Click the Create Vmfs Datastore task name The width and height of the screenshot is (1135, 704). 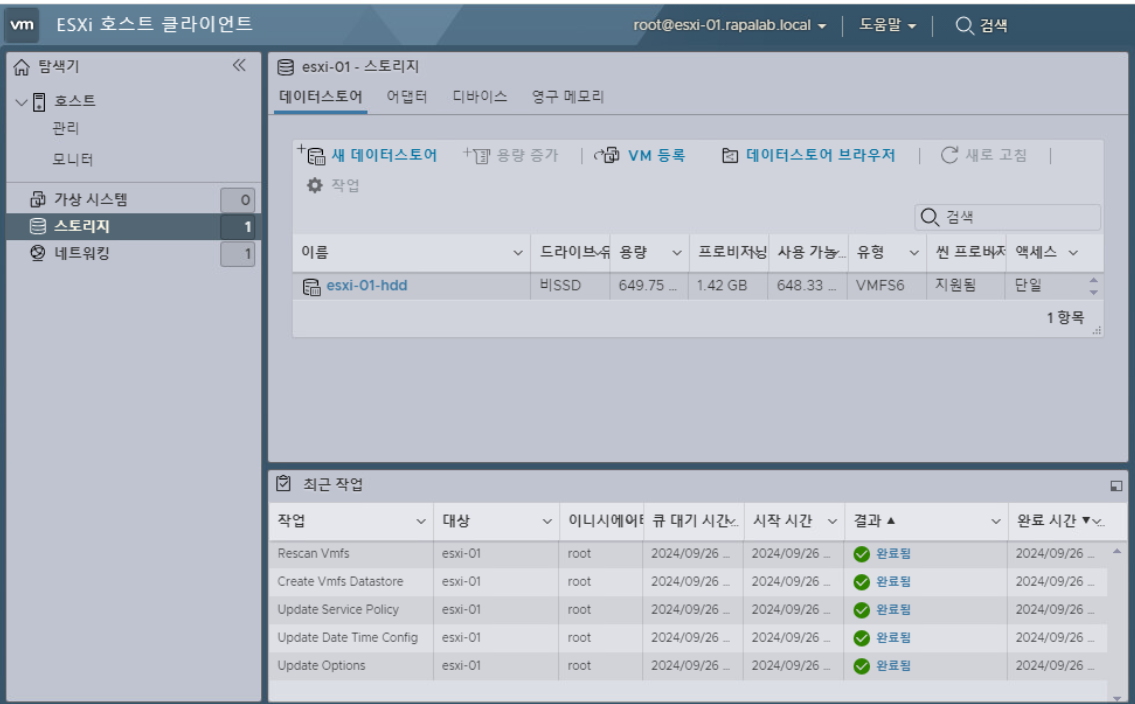click(x=340, y=582)
